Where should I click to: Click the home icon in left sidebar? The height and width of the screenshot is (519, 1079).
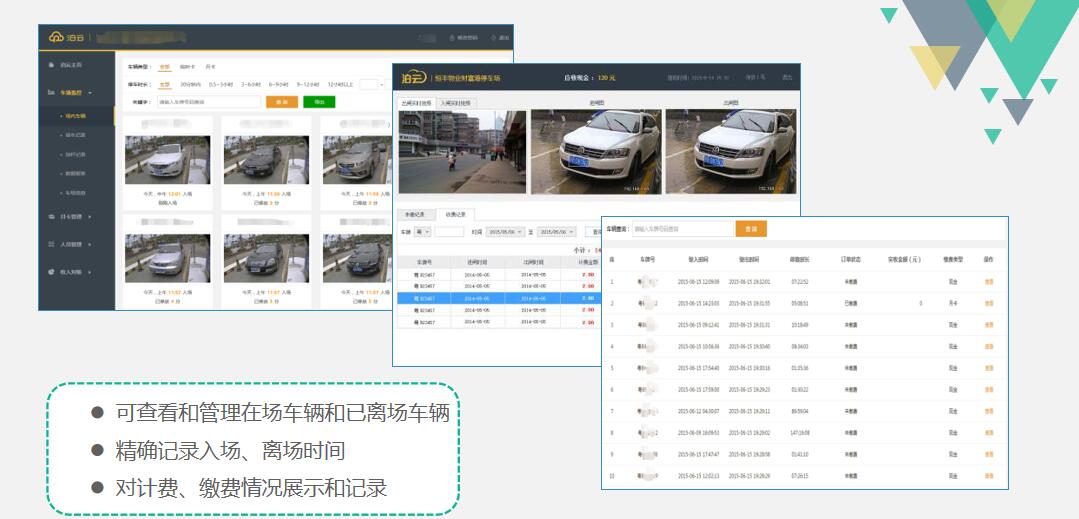click(x=52, y=65)
